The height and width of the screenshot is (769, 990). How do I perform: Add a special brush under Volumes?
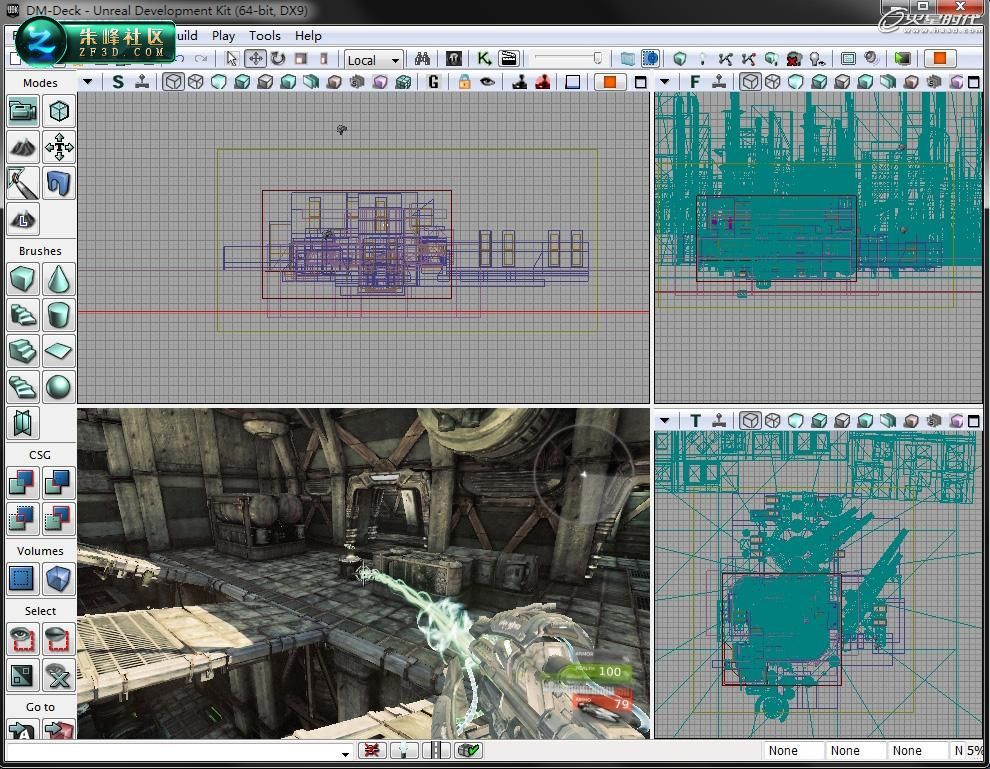coord(23,579)
